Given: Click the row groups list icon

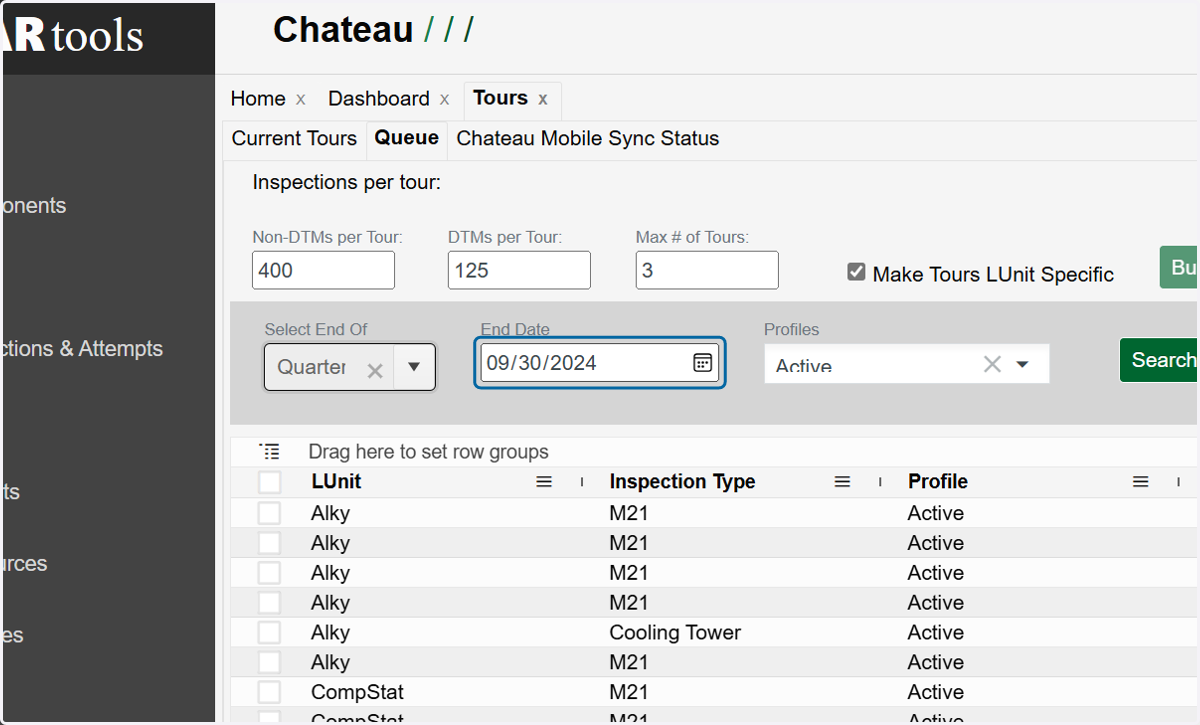Looking at the screenshot, I should tap(270, 452).
